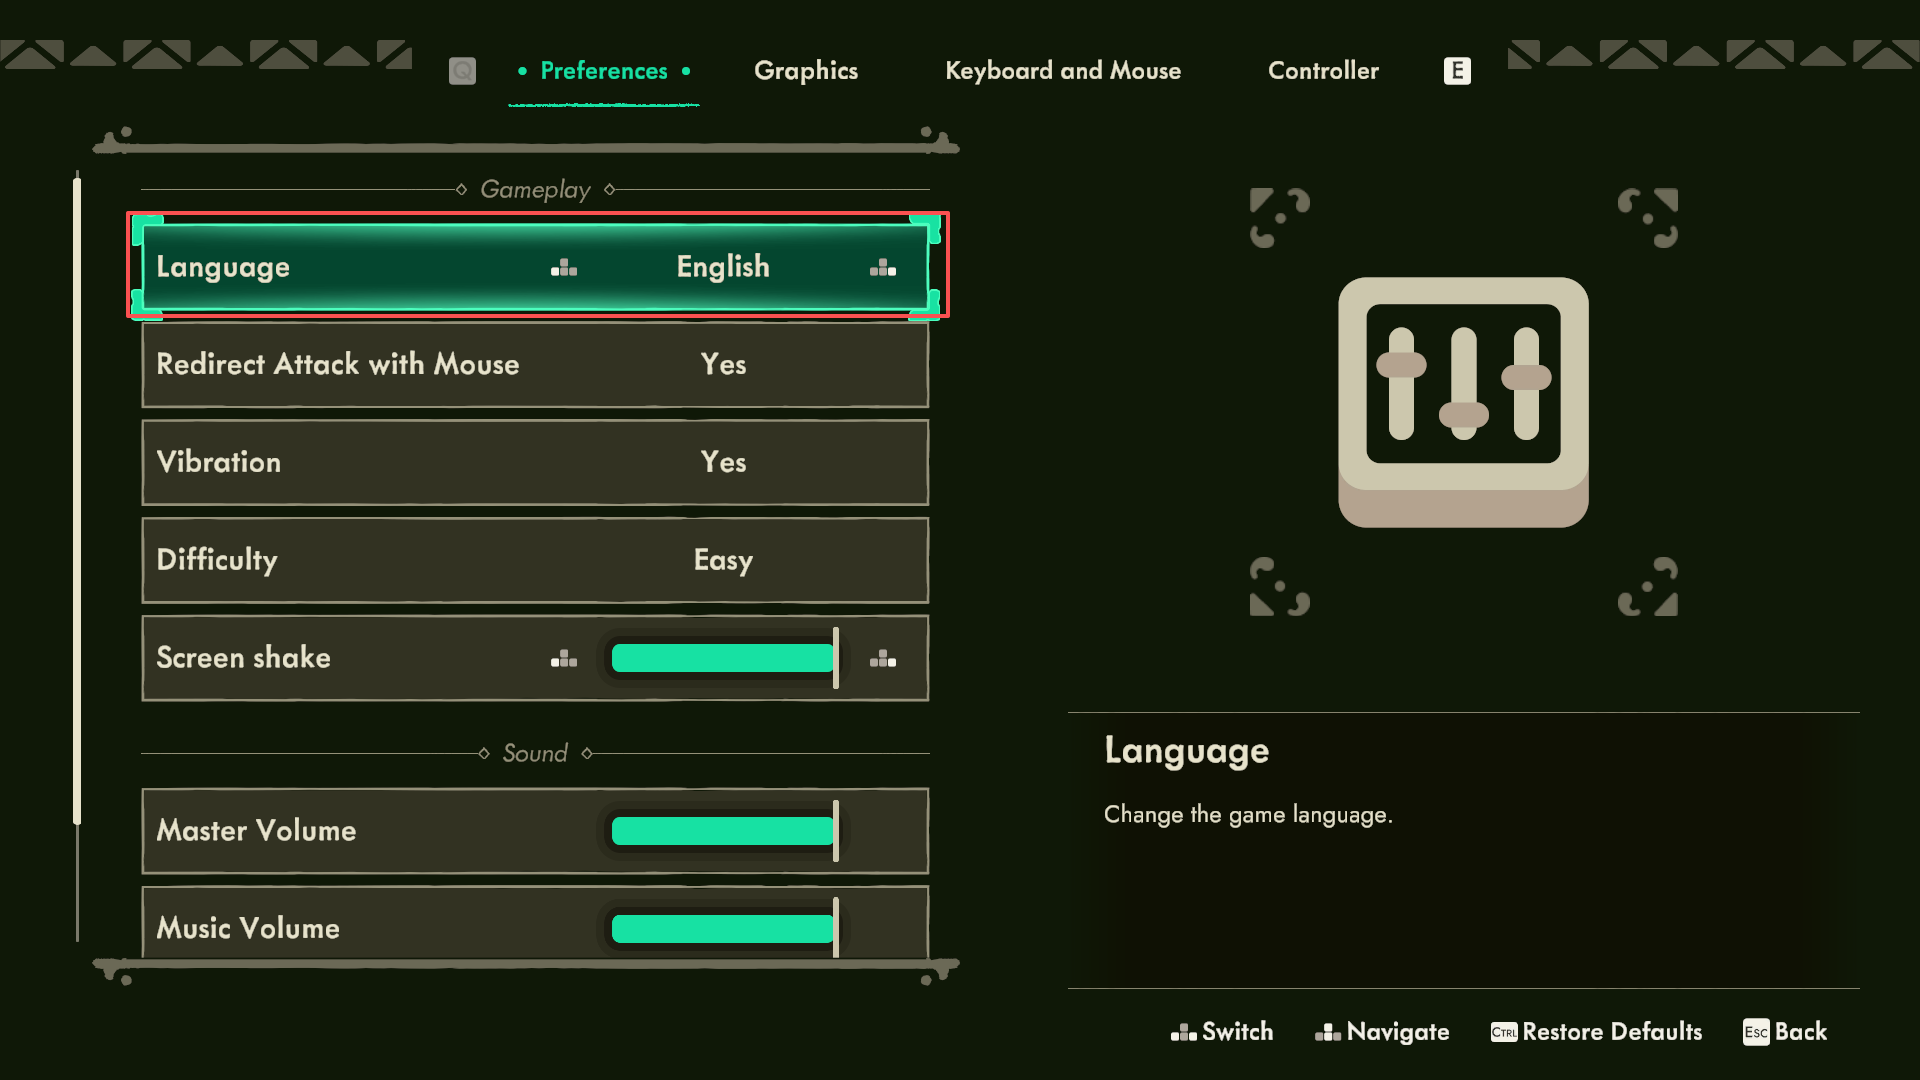Click the large sliders preferences icon

click(x=1463, y=402)
